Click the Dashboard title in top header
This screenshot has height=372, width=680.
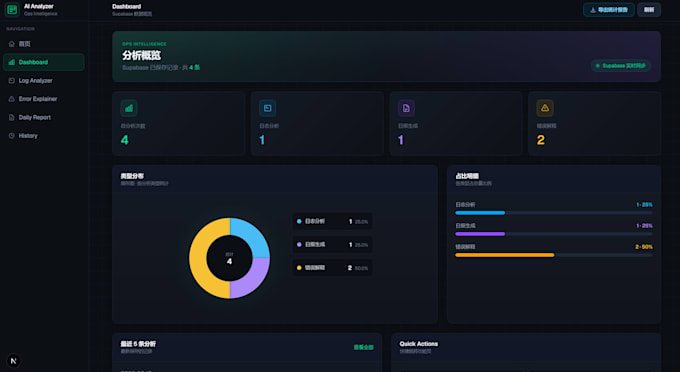click(127, 7)
